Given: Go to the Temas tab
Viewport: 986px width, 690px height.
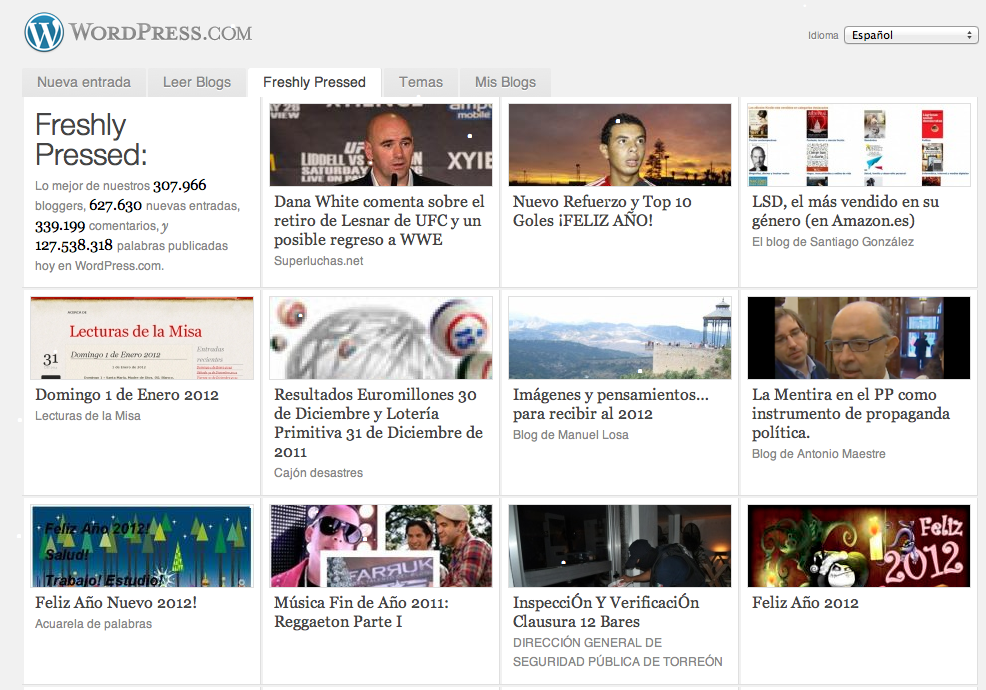Looking at the screenshot, I should click(420, 82).
